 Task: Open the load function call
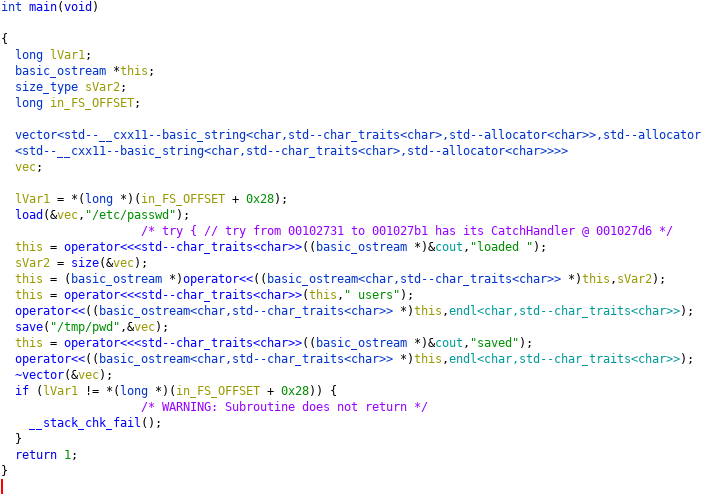coord(29,215)
